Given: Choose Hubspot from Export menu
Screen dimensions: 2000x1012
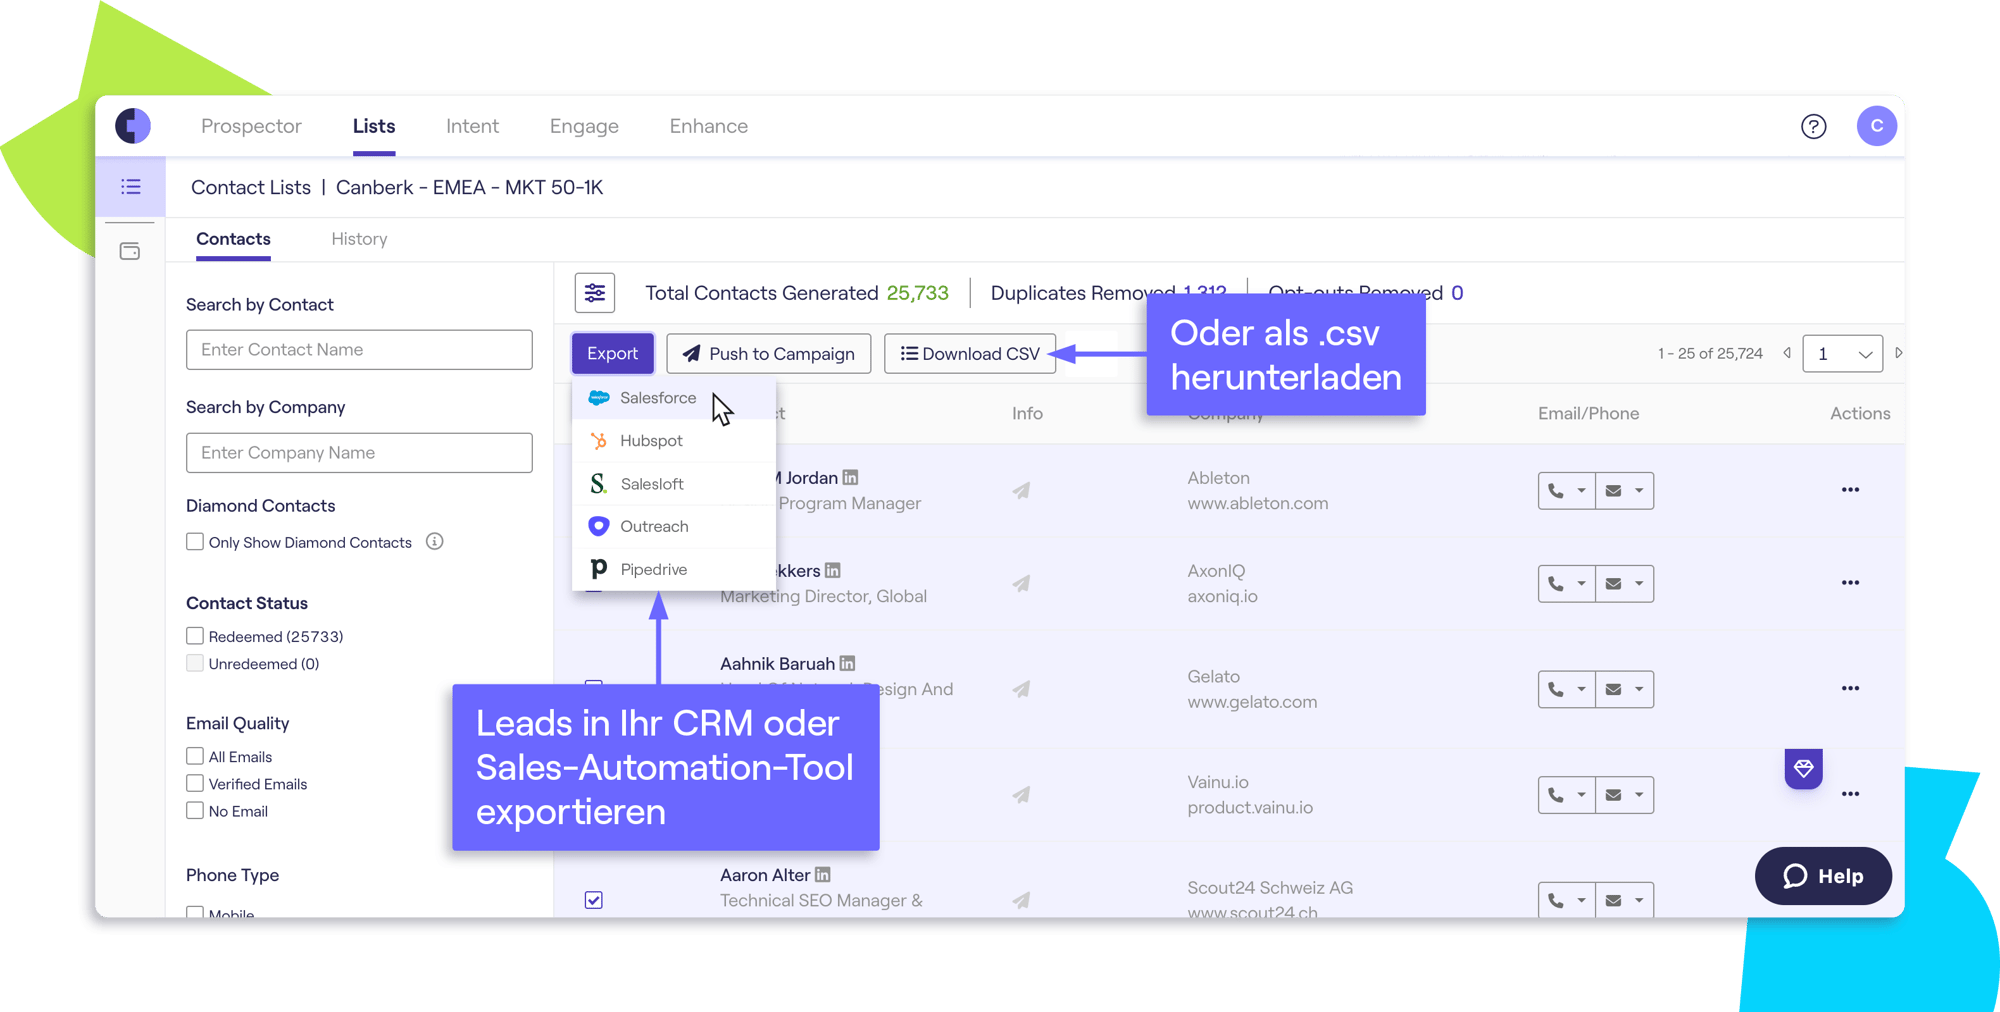Looking at the screenshot, I should (674, 440).
